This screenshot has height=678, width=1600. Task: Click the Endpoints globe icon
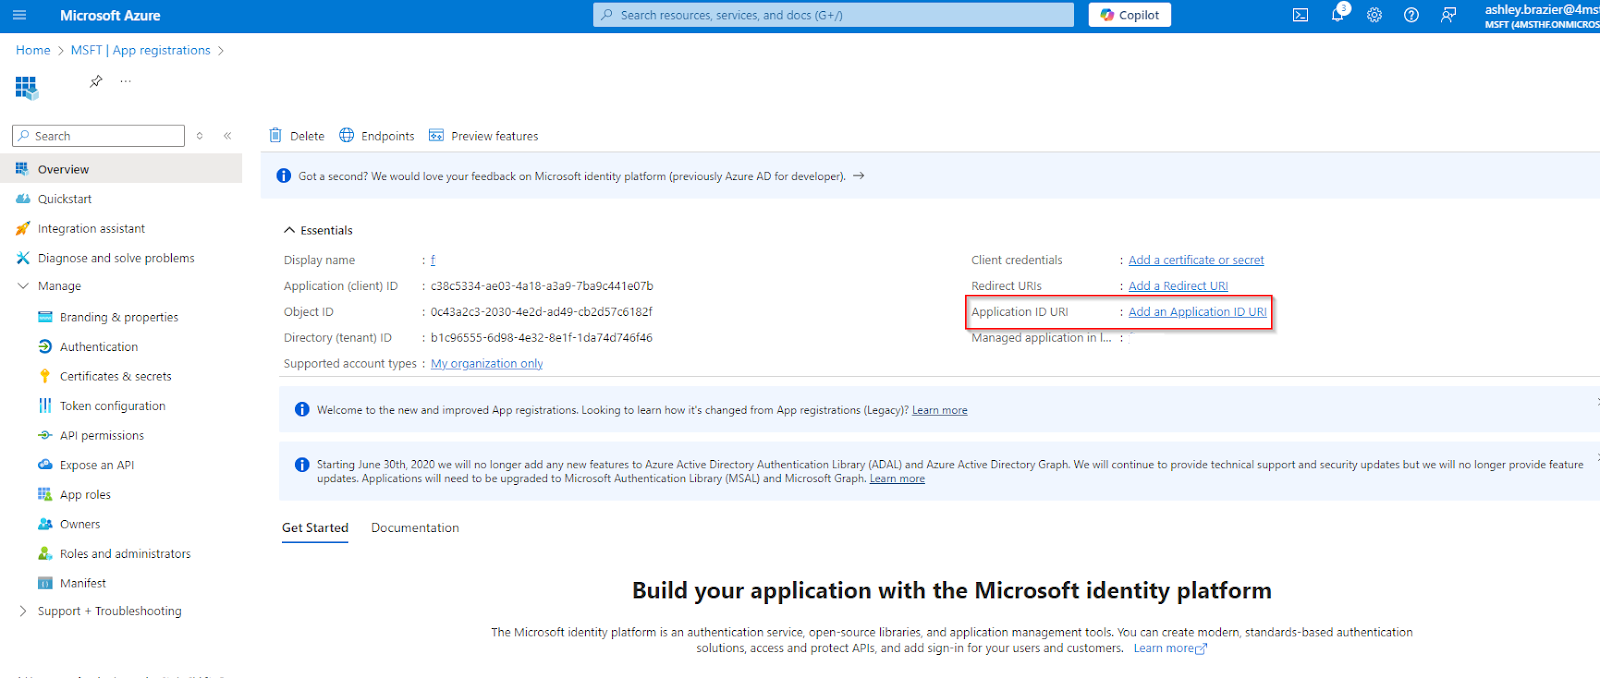(347, 135)
